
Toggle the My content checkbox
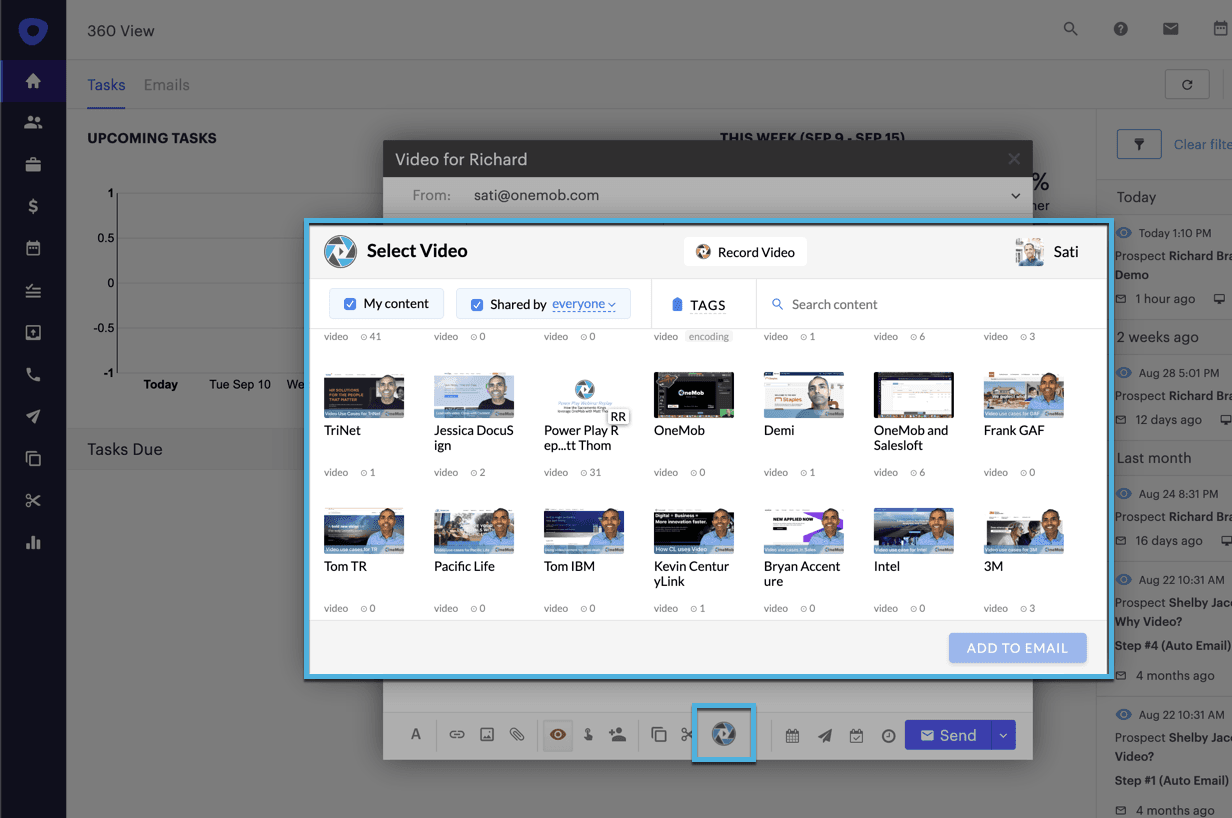pyautogui.click(x=350, y=304)
